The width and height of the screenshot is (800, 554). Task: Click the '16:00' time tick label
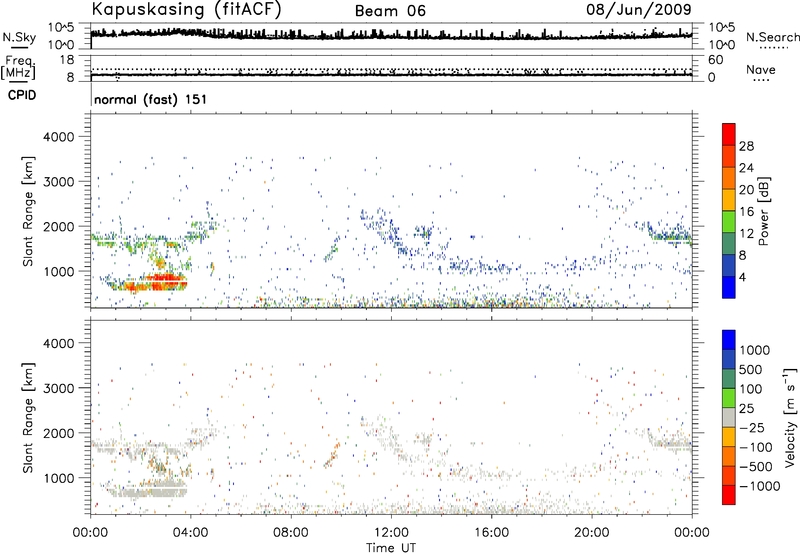491,533
